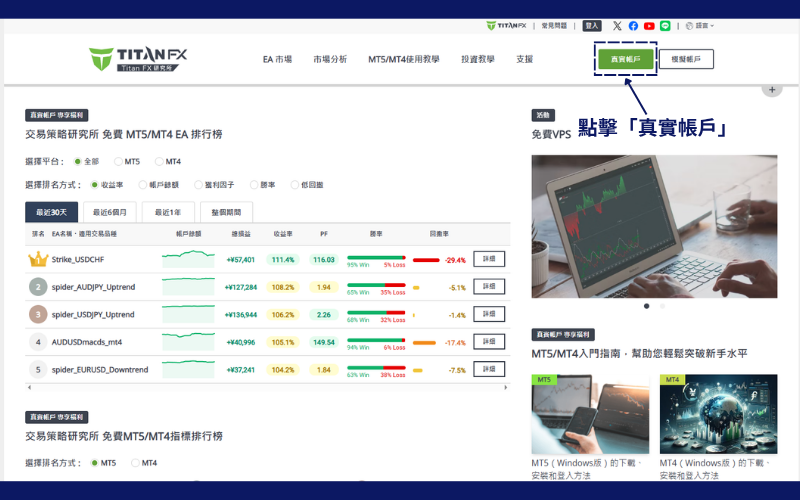Select the MT5 platform radio button

click(119, 161)
